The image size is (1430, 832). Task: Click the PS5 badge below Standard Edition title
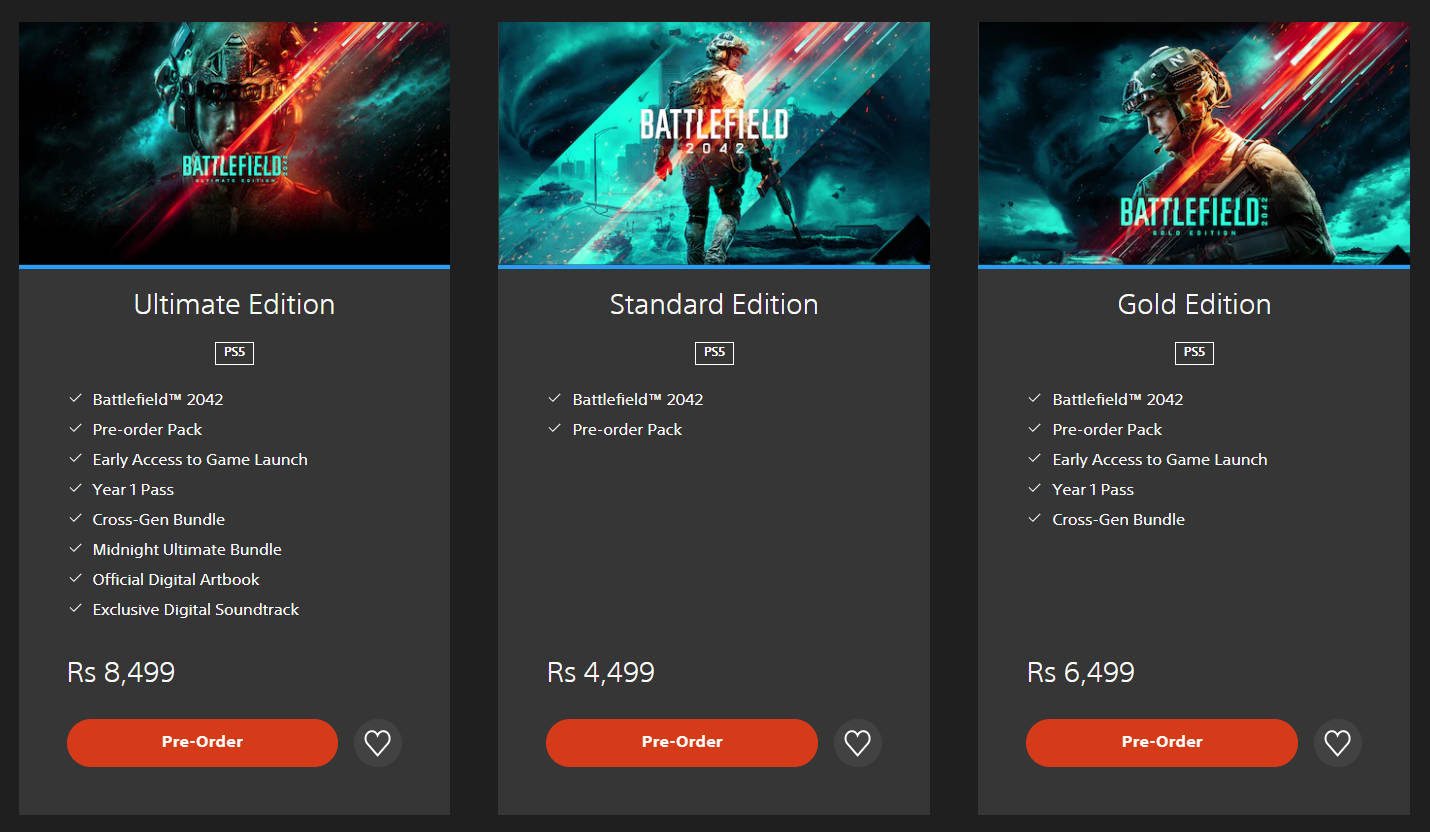714,353
